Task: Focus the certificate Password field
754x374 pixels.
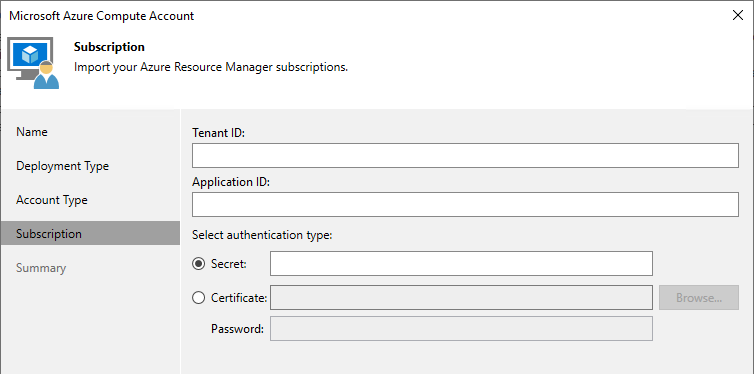Action: point(461,328)
